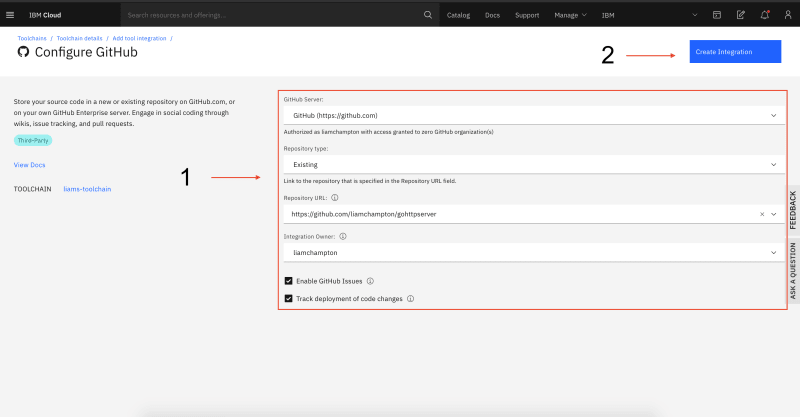Show info for Track deployment of code changes

point(410,299)
